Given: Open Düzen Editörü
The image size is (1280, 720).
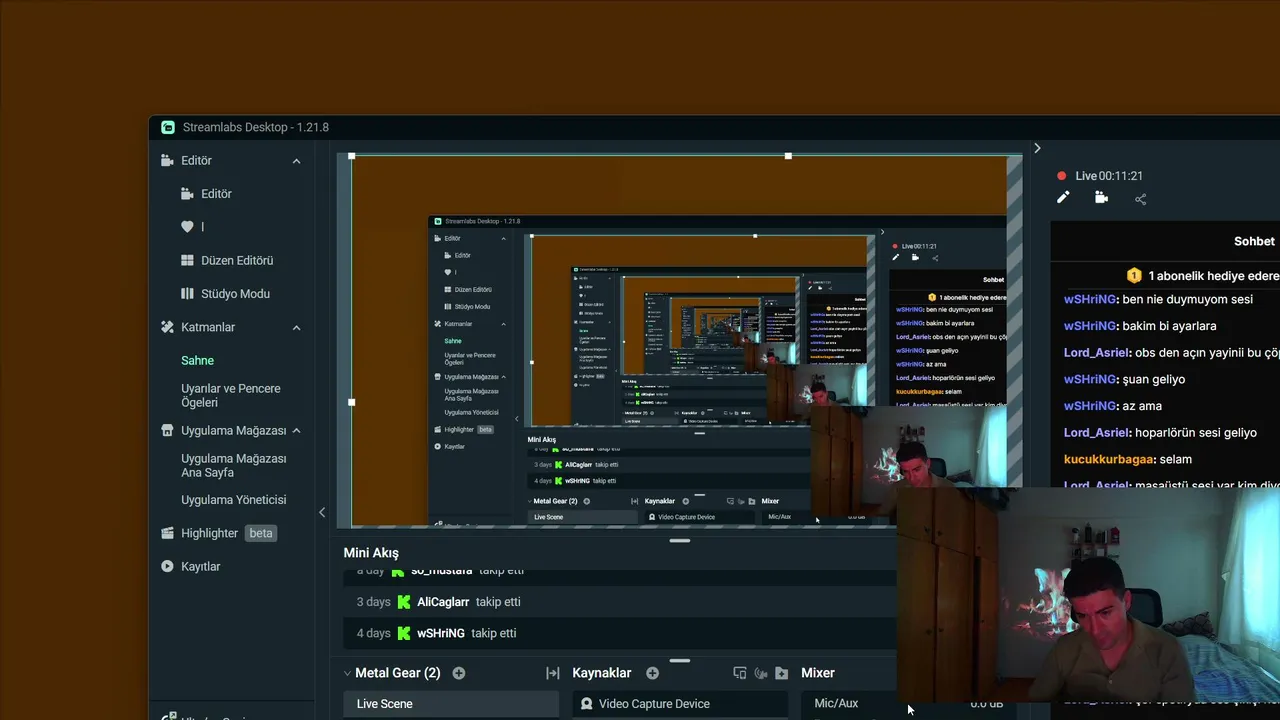Looking at the screenshot, I should (x=237, y=260).
